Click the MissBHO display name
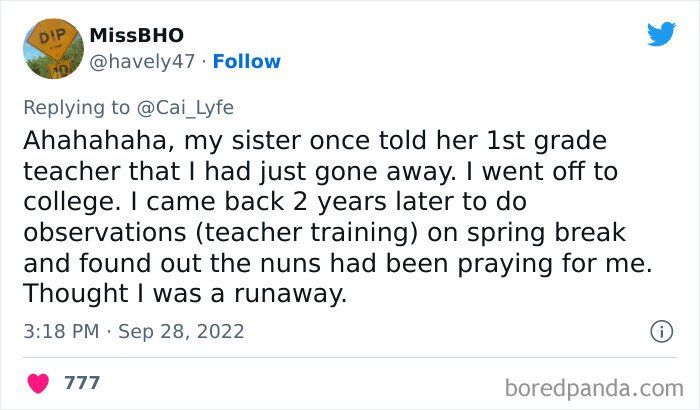700x410 pixels. [136, 35]
